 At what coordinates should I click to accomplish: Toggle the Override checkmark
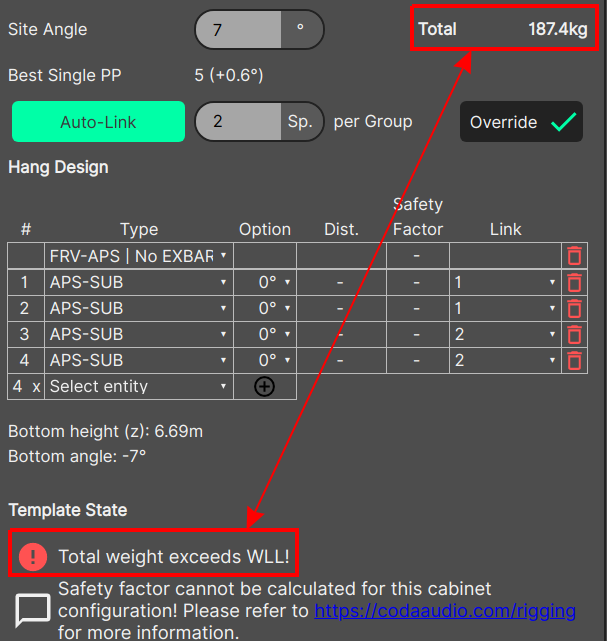tap(521, 122)
